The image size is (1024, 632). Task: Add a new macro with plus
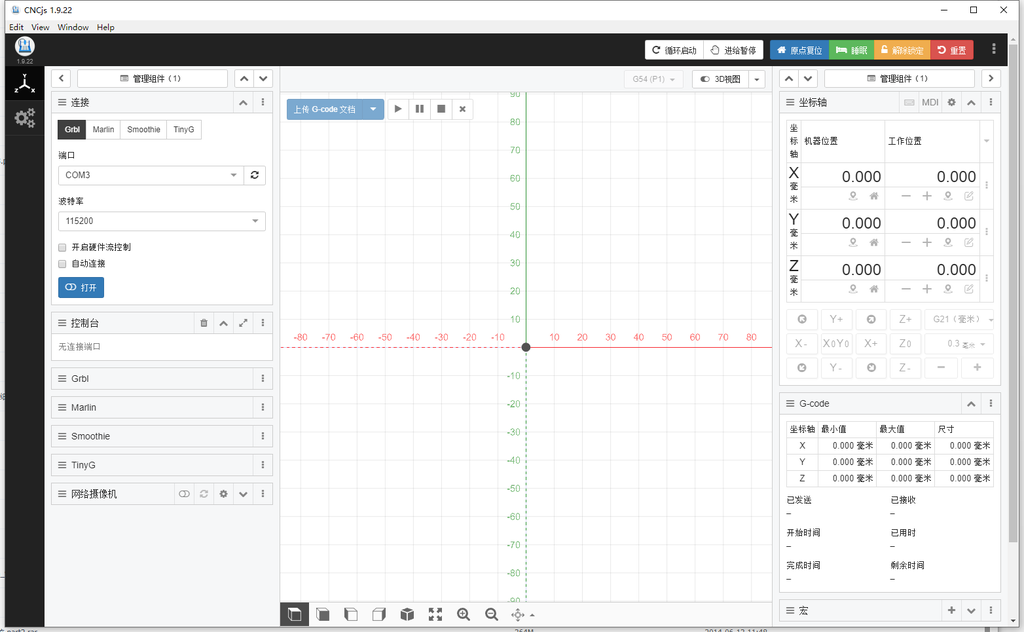pyautogui.click(x=952, y=610)
